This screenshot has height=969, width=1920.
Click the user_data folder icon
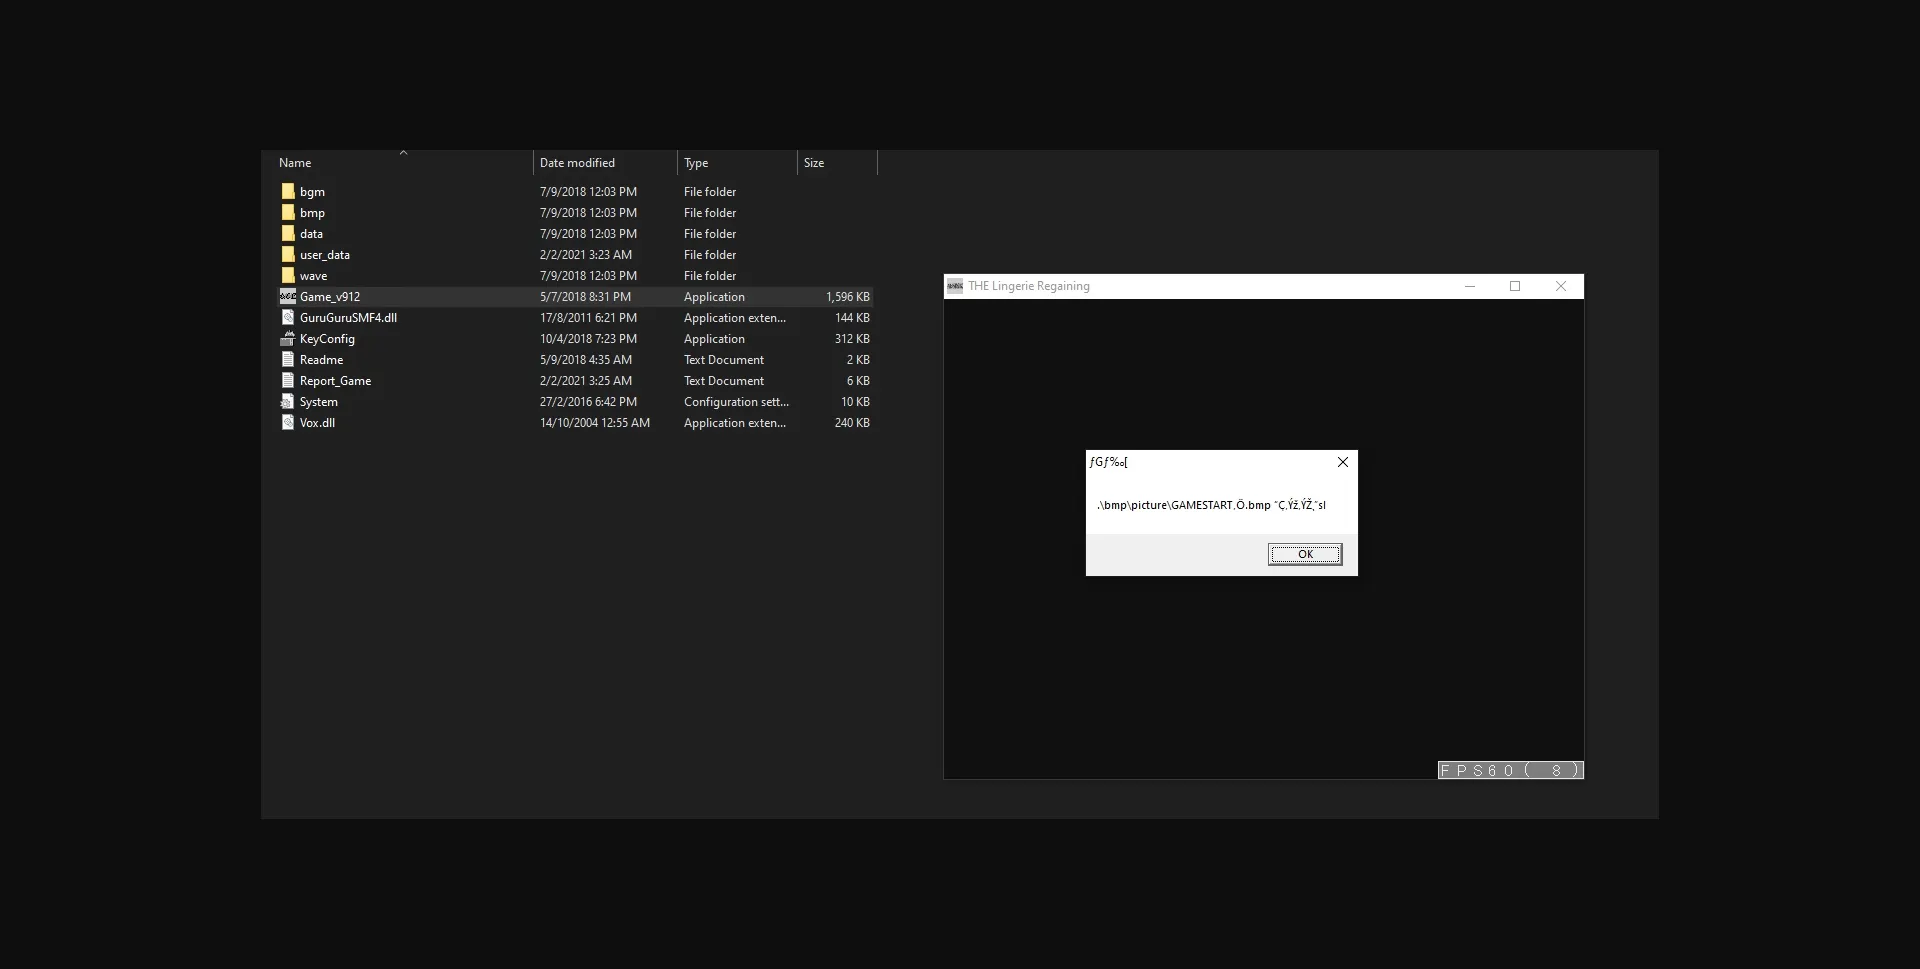point(288,254)
